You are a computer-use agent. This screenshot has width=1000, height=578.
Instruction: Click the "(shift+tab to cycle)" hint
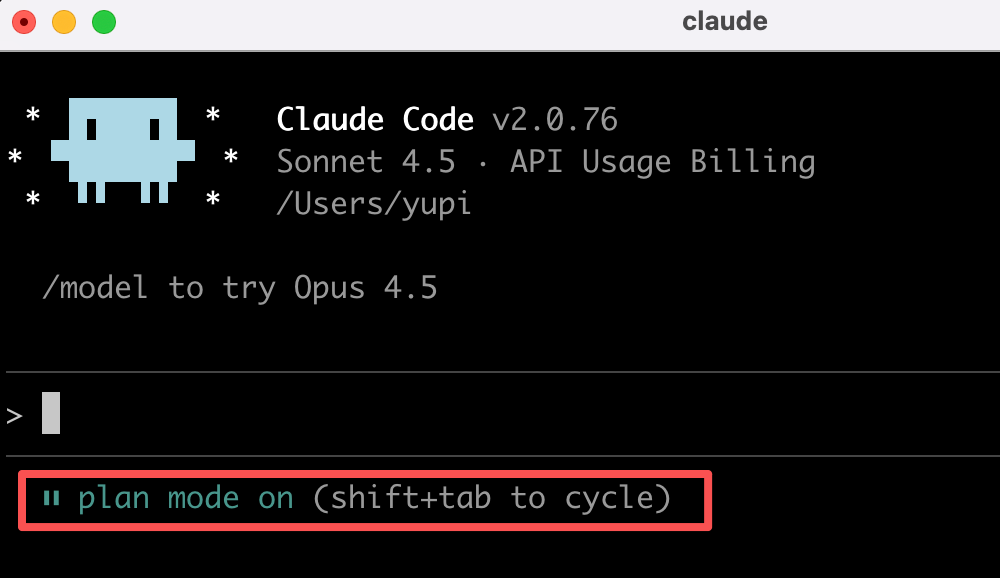(x=491, y=498)
